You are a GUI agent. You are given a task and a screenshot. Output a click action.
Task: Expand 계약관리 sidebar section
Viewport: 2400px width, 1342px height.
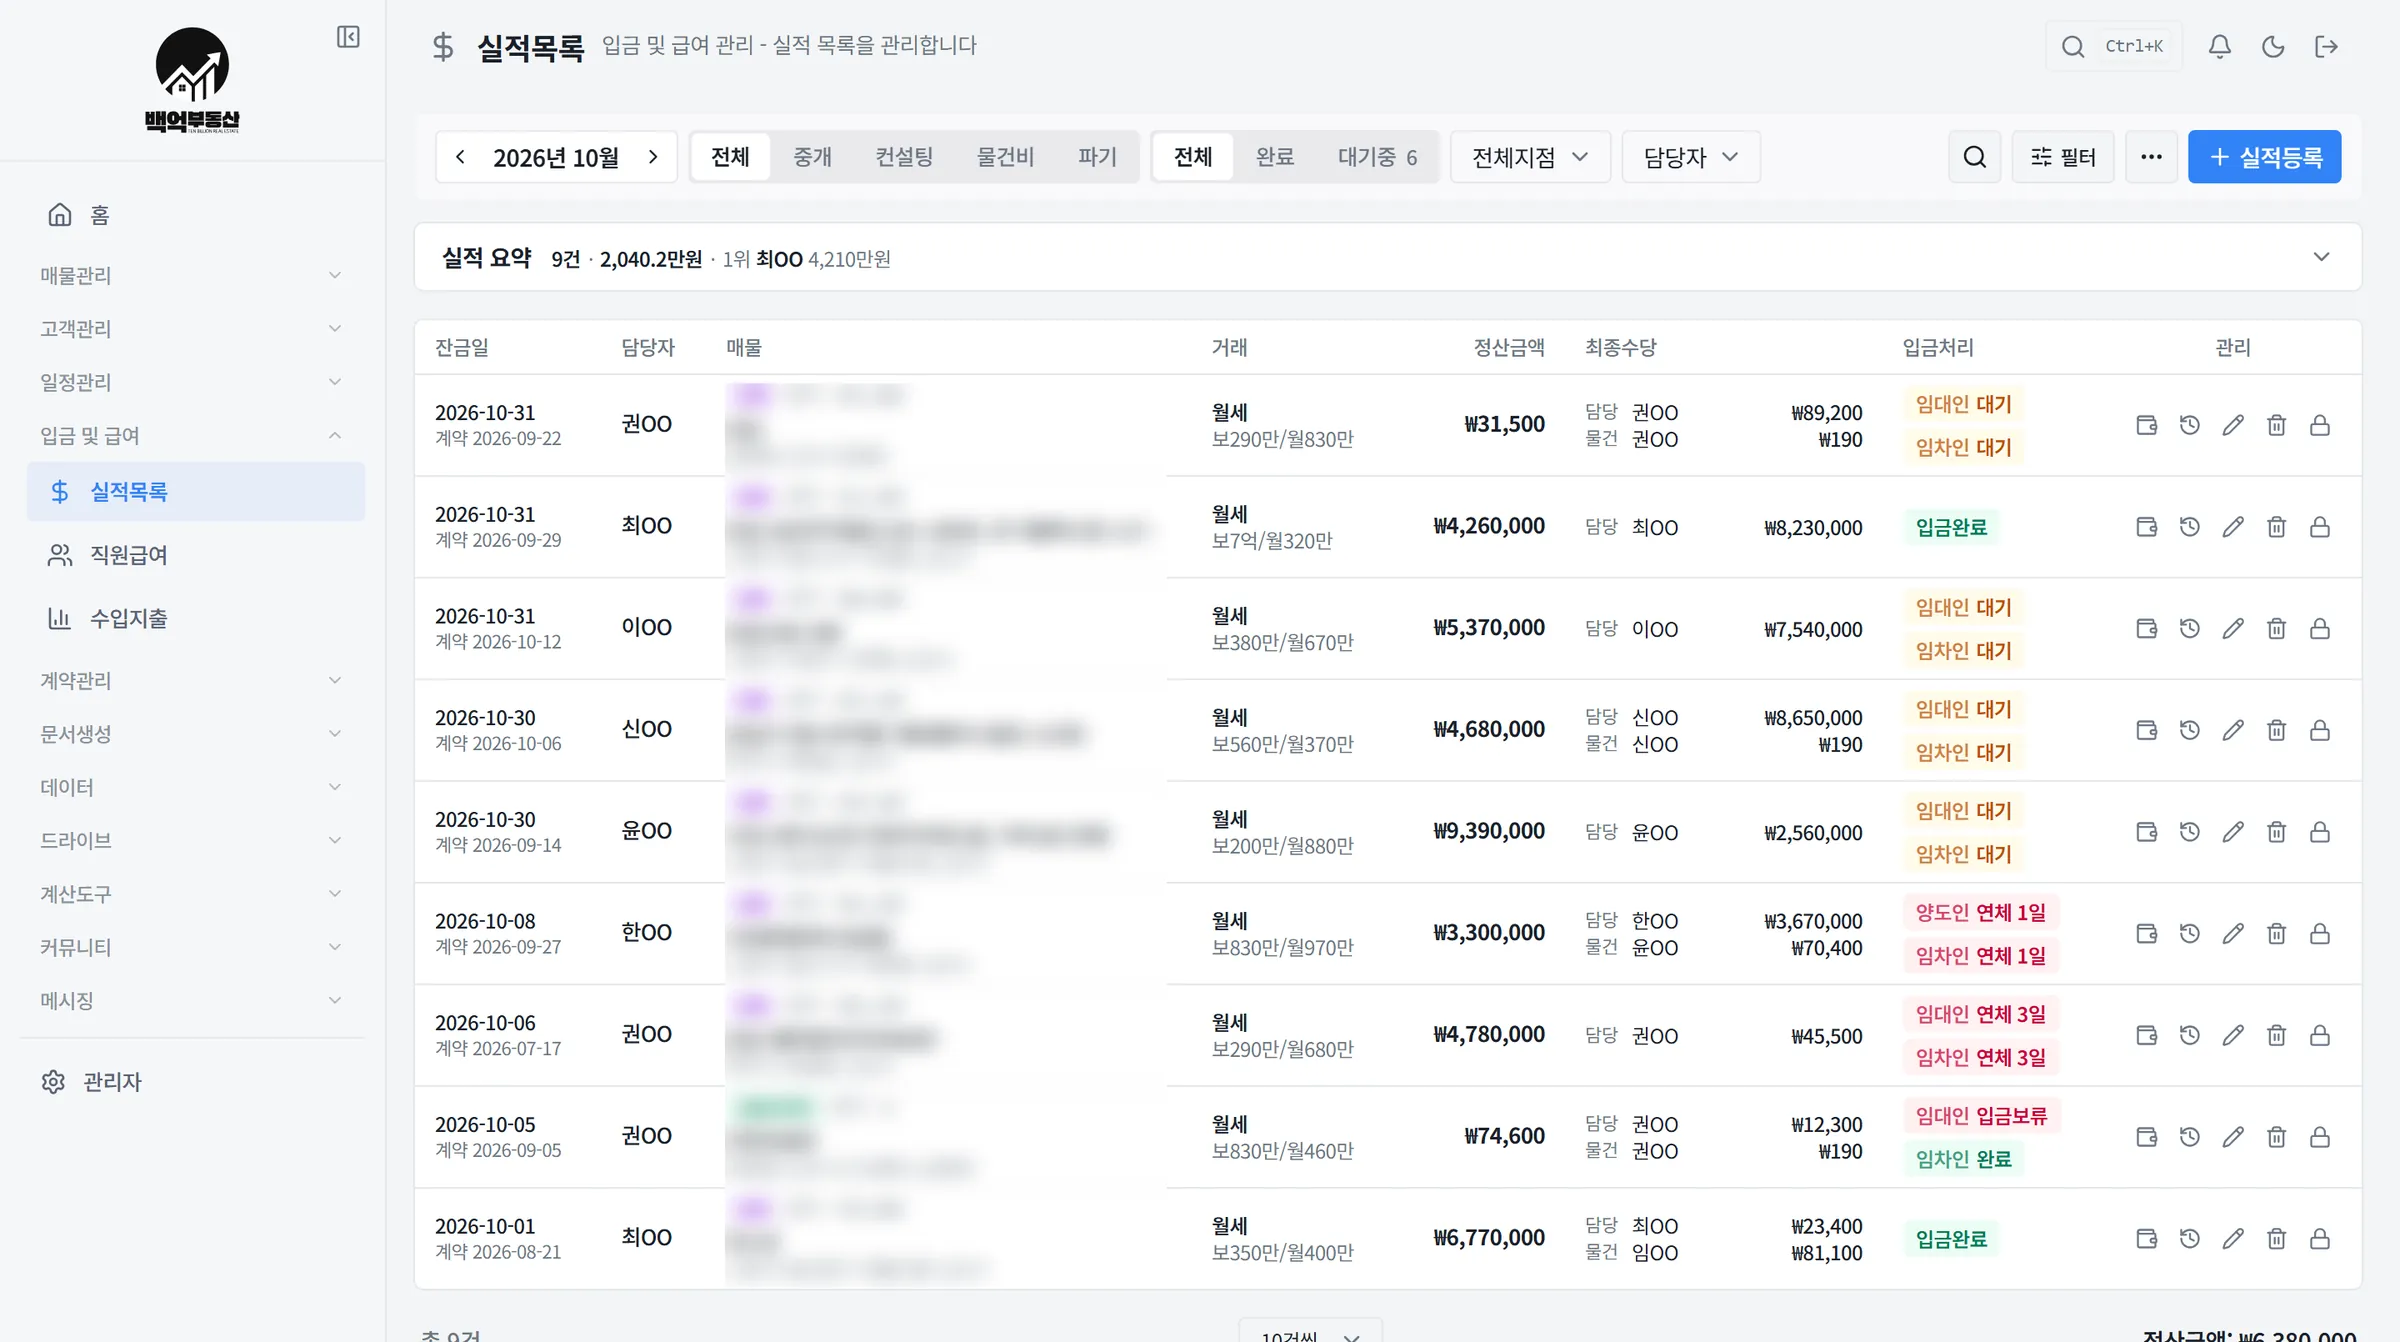pyautogui.click(x=192, y=680)
